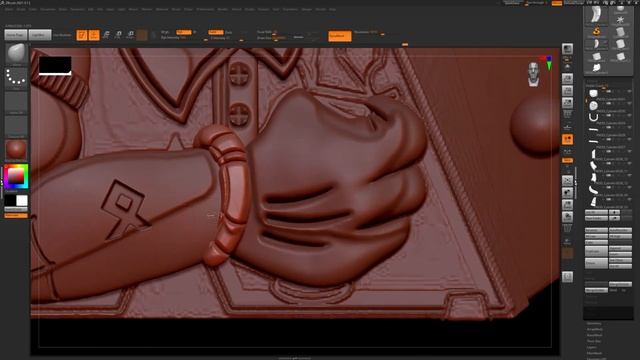Viewport: 640px width, 360px height.
Task: Toggle the orange Alternate button under color swatches
Action: click(16, 215)
